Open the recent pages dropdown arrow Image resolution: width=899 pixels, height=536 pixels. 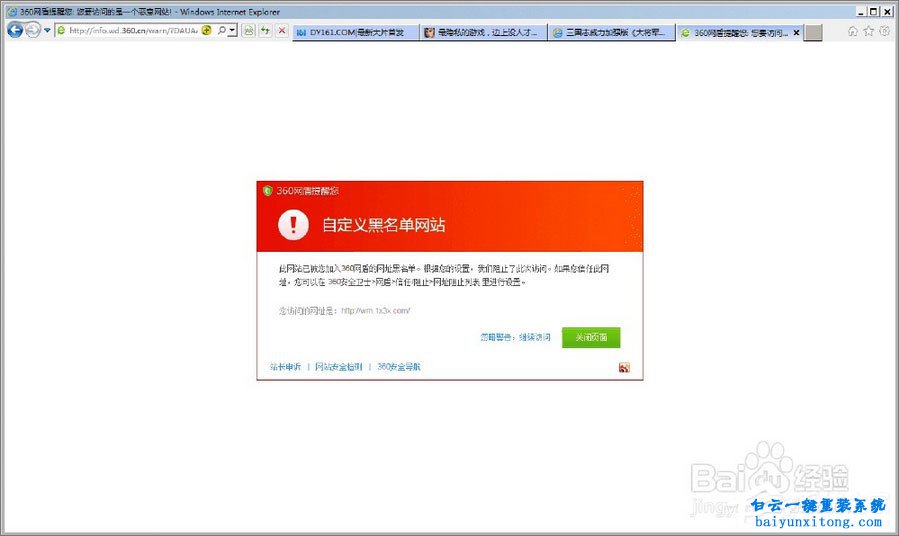[47, 31]
